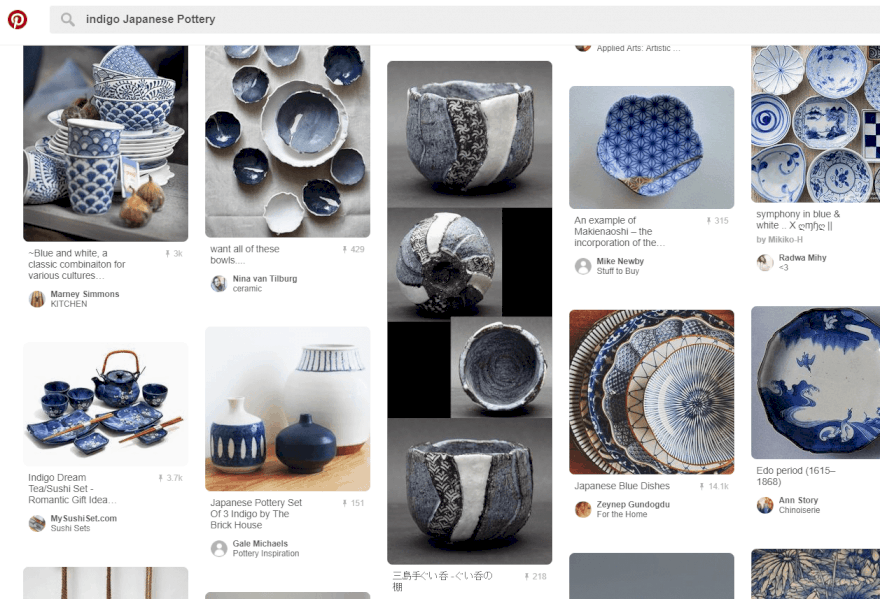Image resolution: width=880 pixels, height=599 pixels.
Task: Open the Pottery Inspiration board link
Action: click(x=266, y=554)
